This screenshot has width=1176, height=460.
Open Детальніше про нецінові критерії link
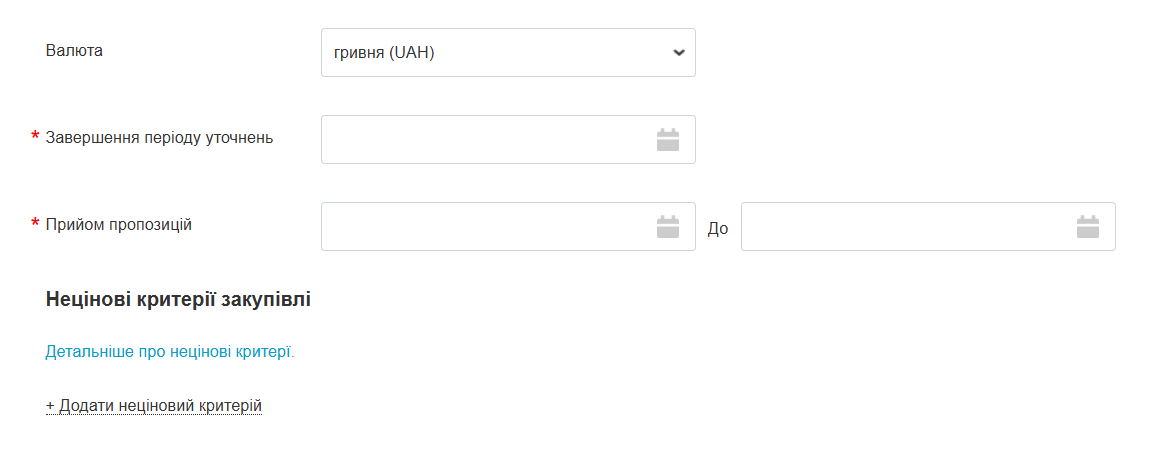coord(170,352)
